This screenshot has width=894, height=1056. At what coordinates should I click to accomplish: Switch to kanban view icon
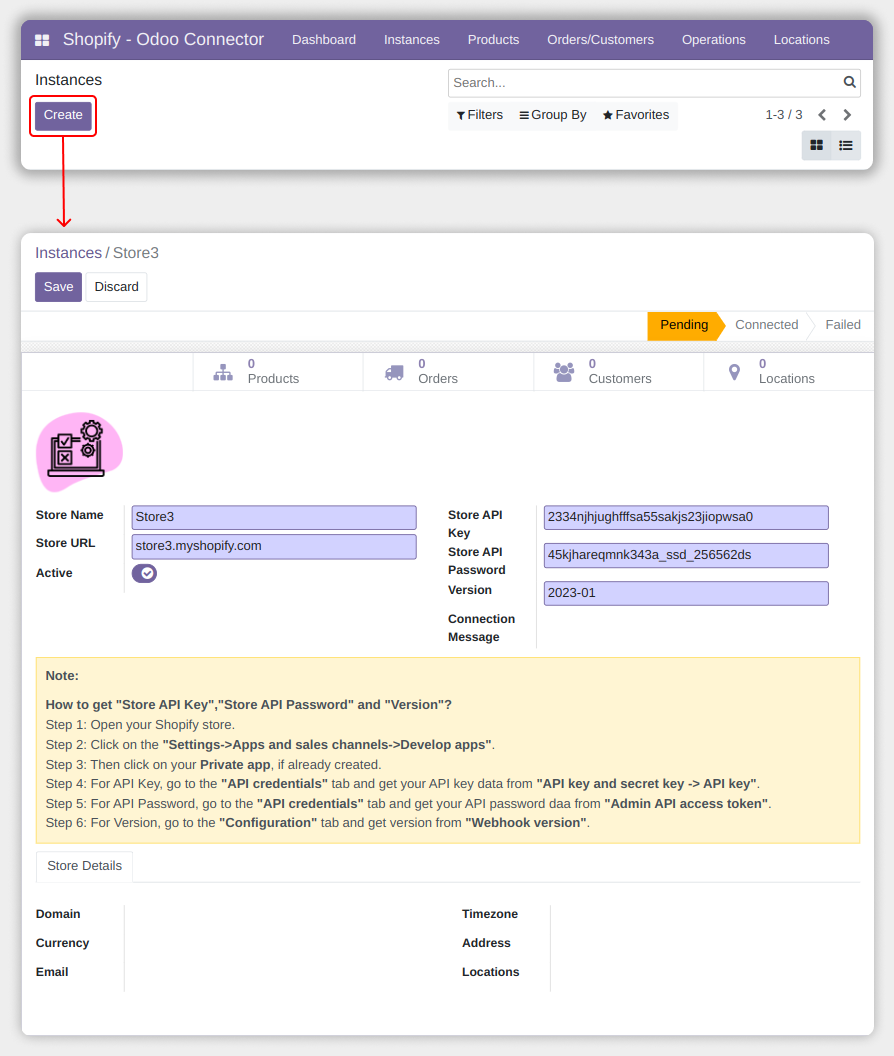click(x=817, y=145)
